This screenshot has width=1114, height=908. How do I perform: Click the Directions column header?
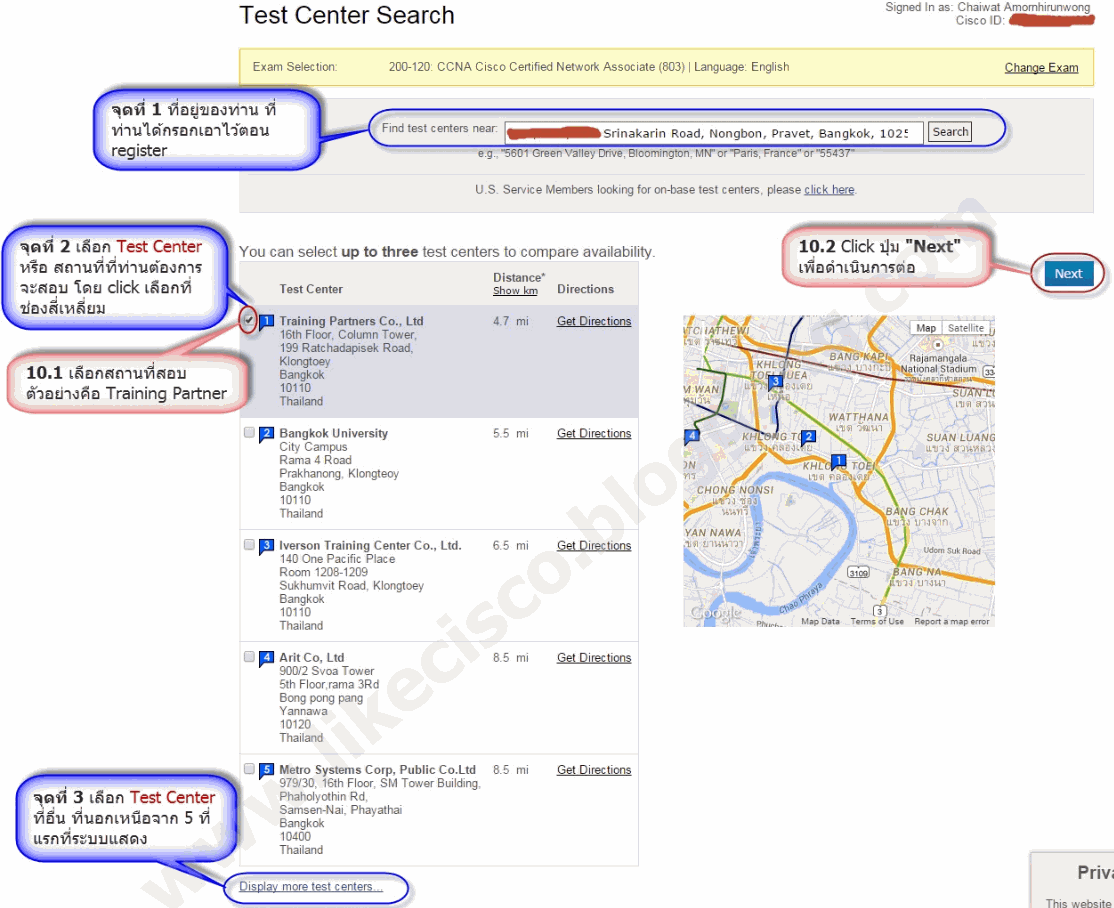(585, 289)
